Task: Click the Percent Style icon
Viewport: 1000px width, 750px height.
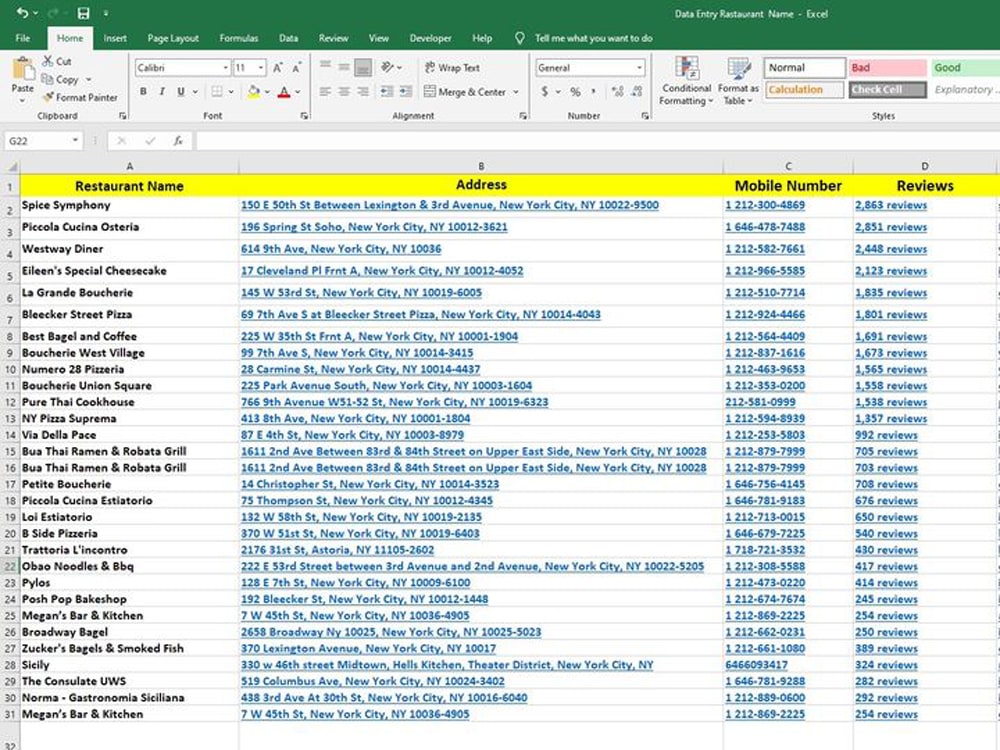Action: [576, 89]
